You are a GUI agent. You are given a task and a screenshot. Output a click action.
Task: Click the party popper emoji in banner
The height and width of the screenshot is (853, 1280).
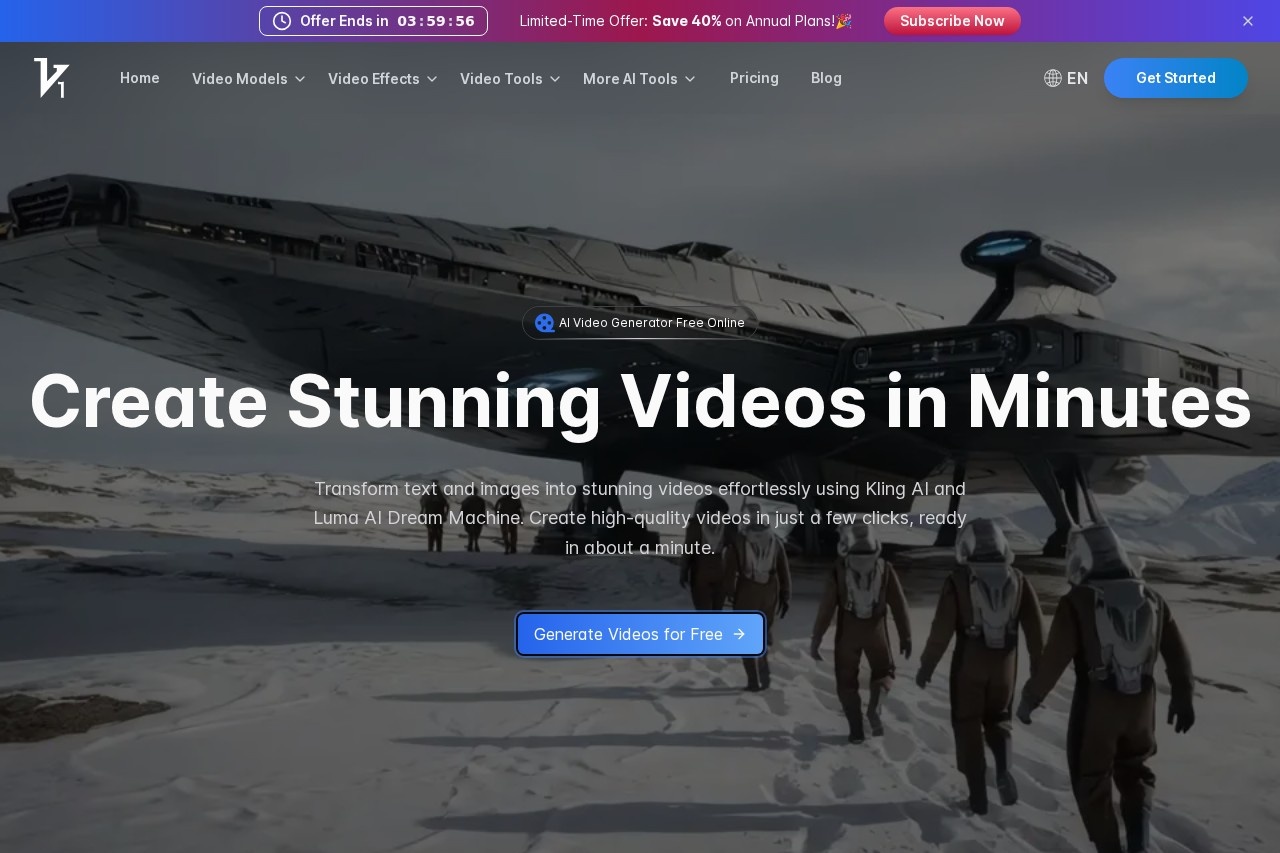[844, 21]
